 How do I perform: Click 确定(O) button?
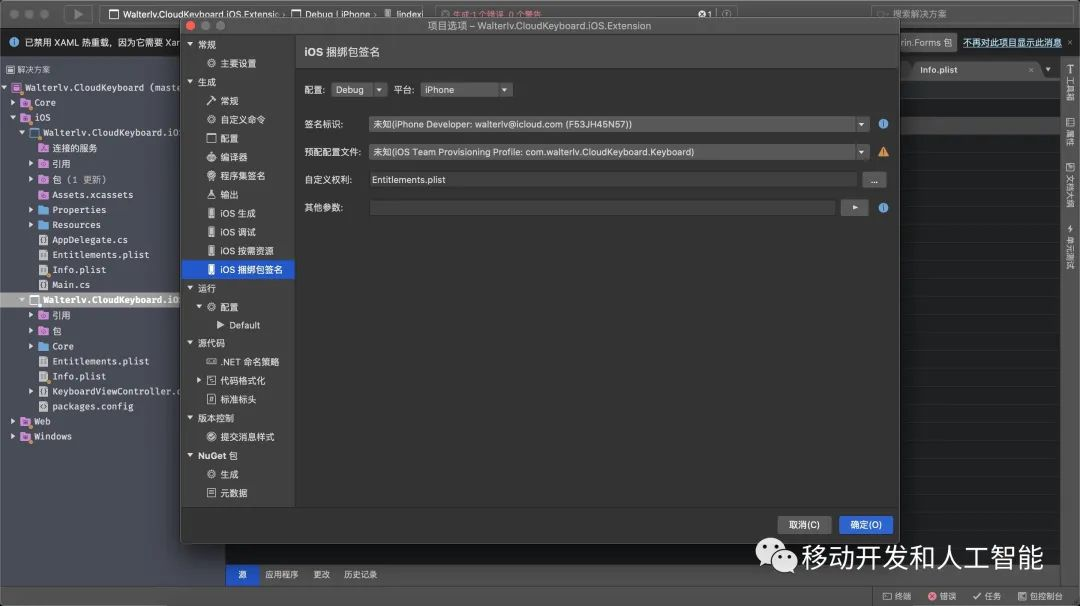866,525
